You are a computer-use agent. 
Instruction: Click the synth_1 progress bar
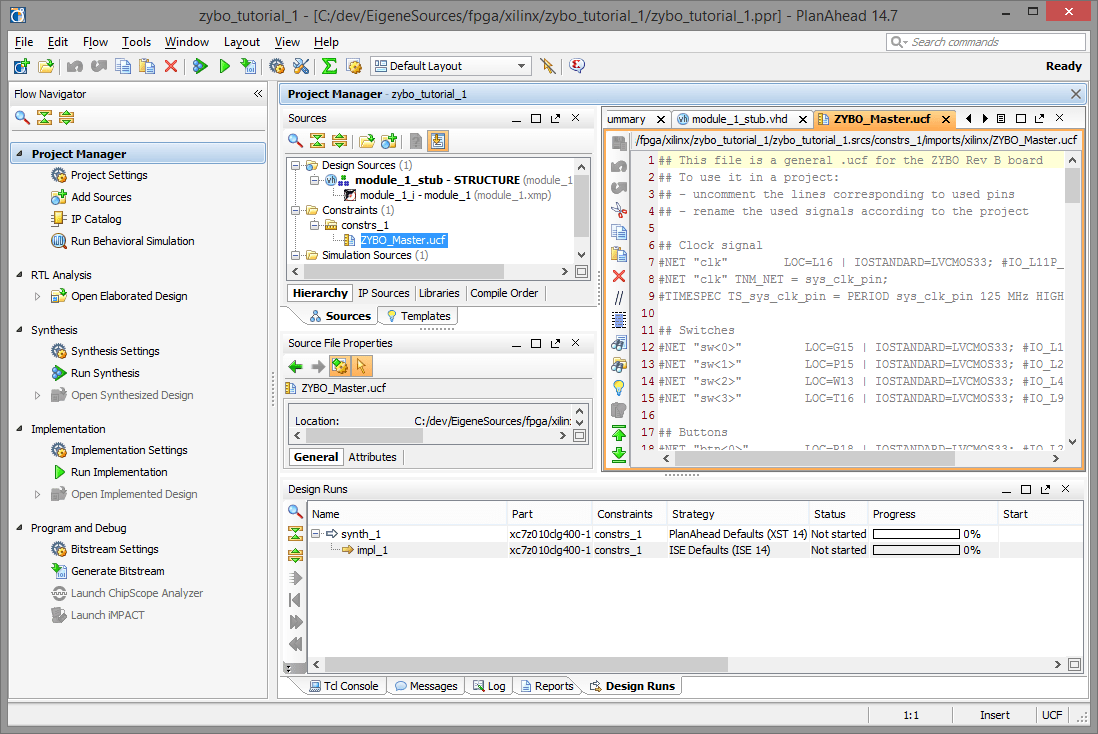(x=916, y=534)
